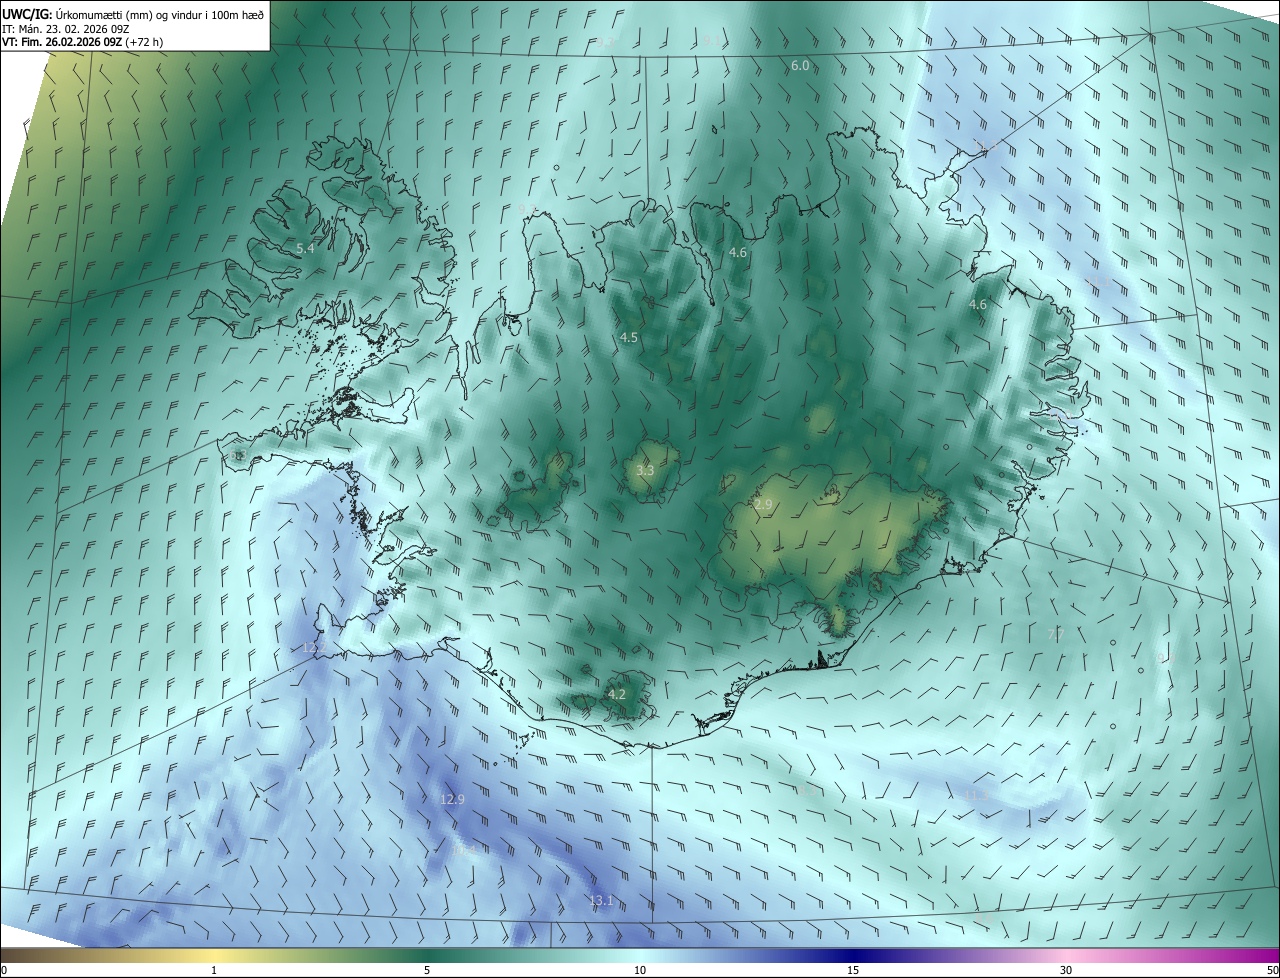1280x978 pixels.
Task: Click the colorbar tick label 5
Action: coord(427,970)
